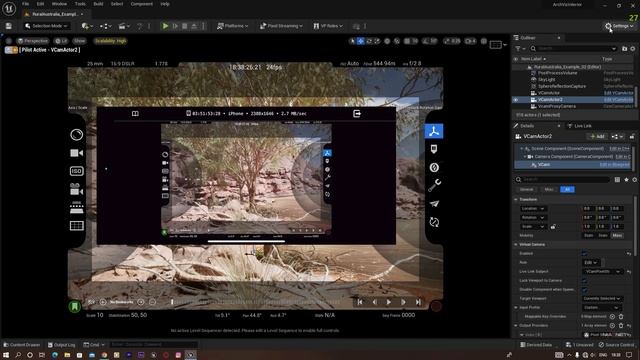Open the Outliner filter funnel menu
This screenshot has width=640, height=360.
tap(520, 49)
